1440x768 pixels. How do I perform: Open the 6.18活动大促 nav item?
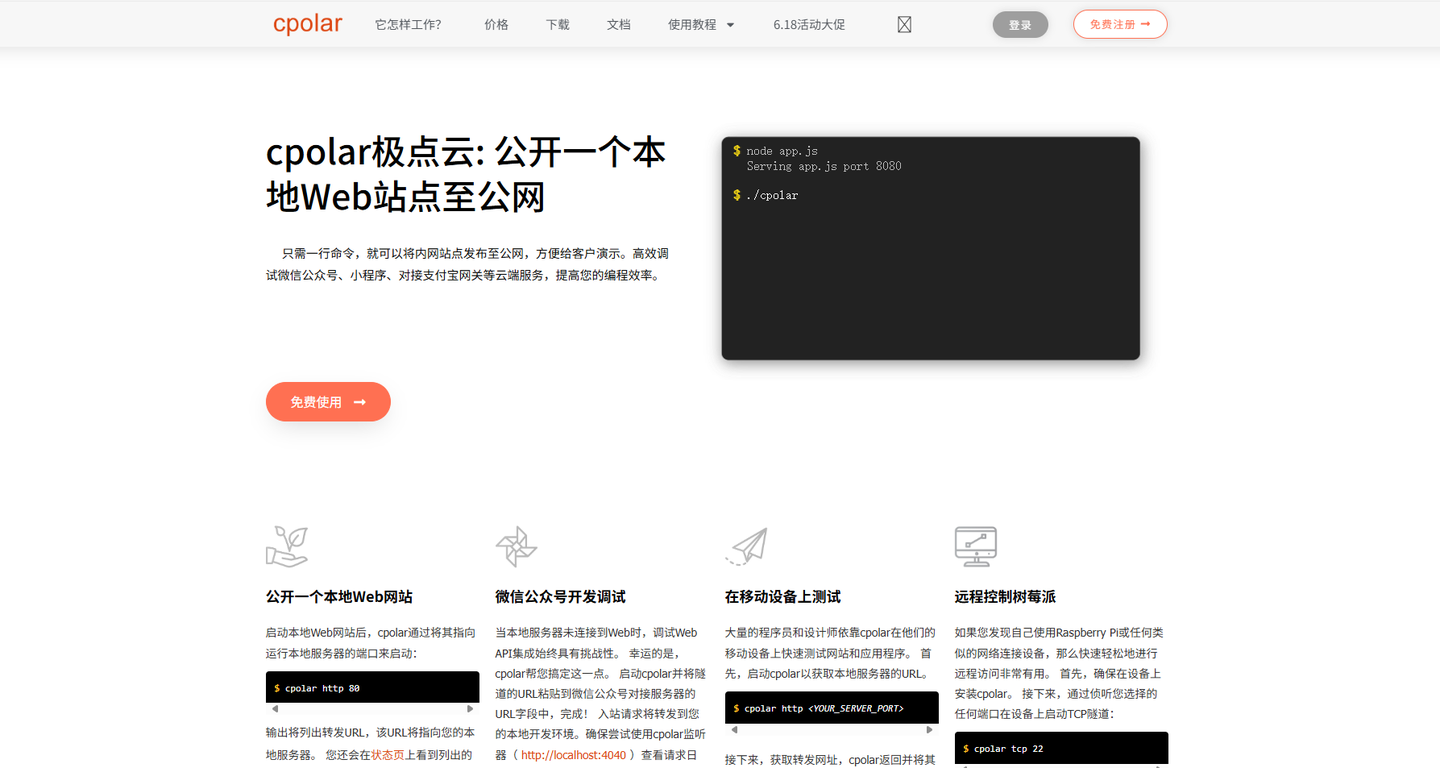click(808, 24)
